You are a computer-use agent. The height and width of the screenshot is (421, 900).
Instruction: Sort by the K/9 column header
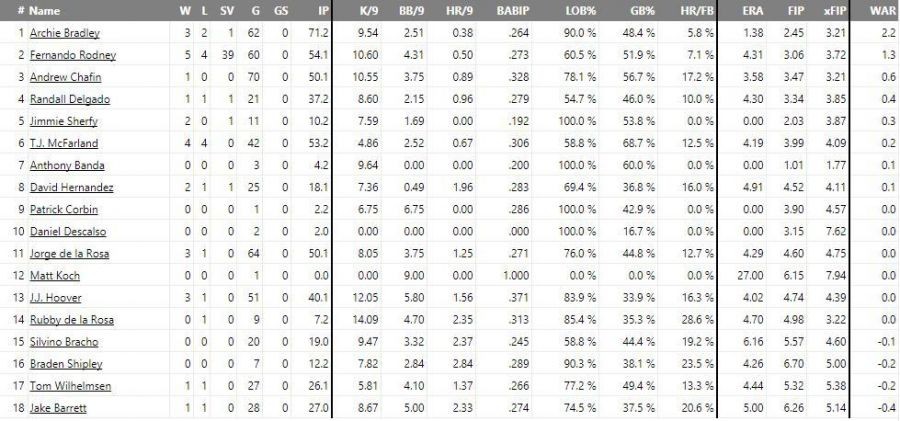367,10
